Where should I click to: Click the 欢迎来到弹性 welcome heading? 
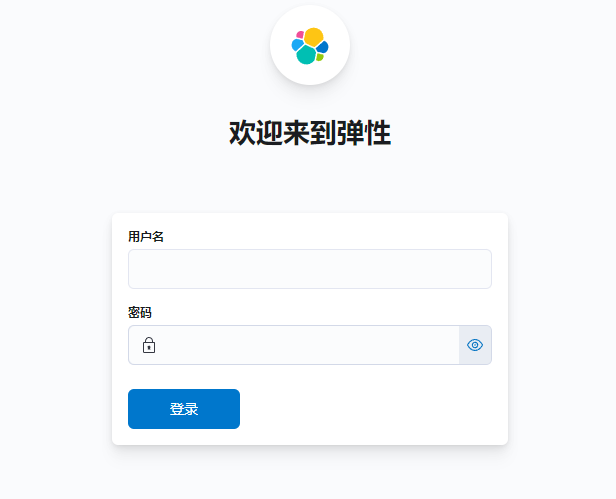pyautogui.click(x=310, y=133)
